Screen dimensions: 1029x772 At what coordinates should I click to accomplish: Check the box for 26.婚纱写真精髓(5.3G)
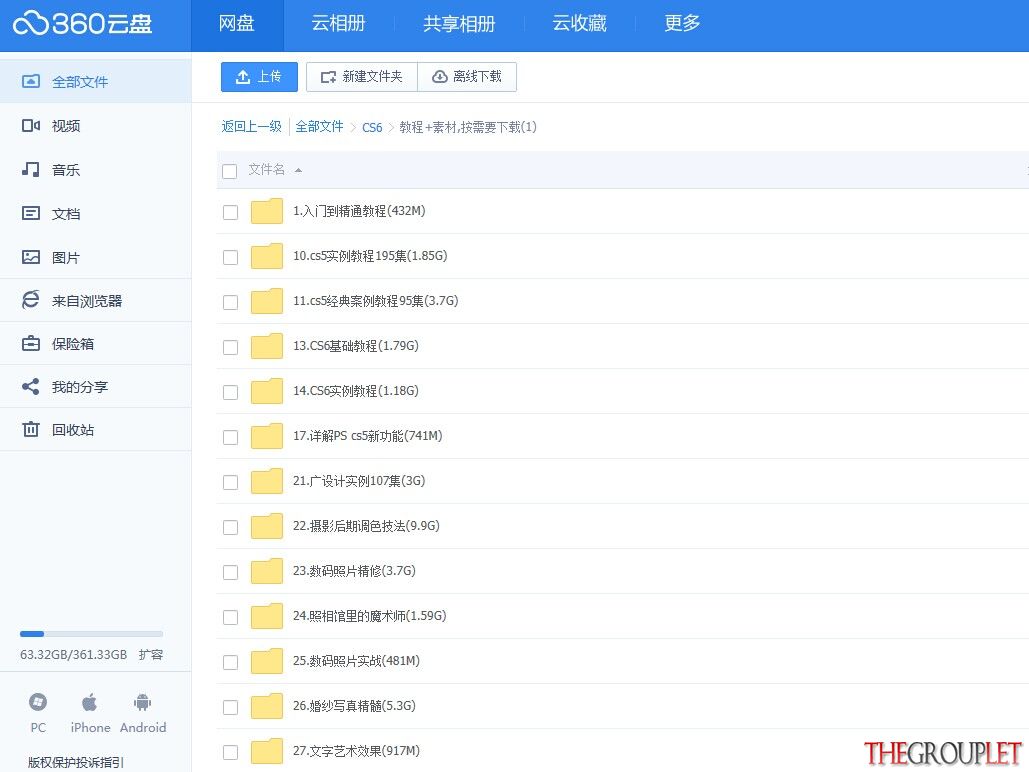(x=230, y=707)
